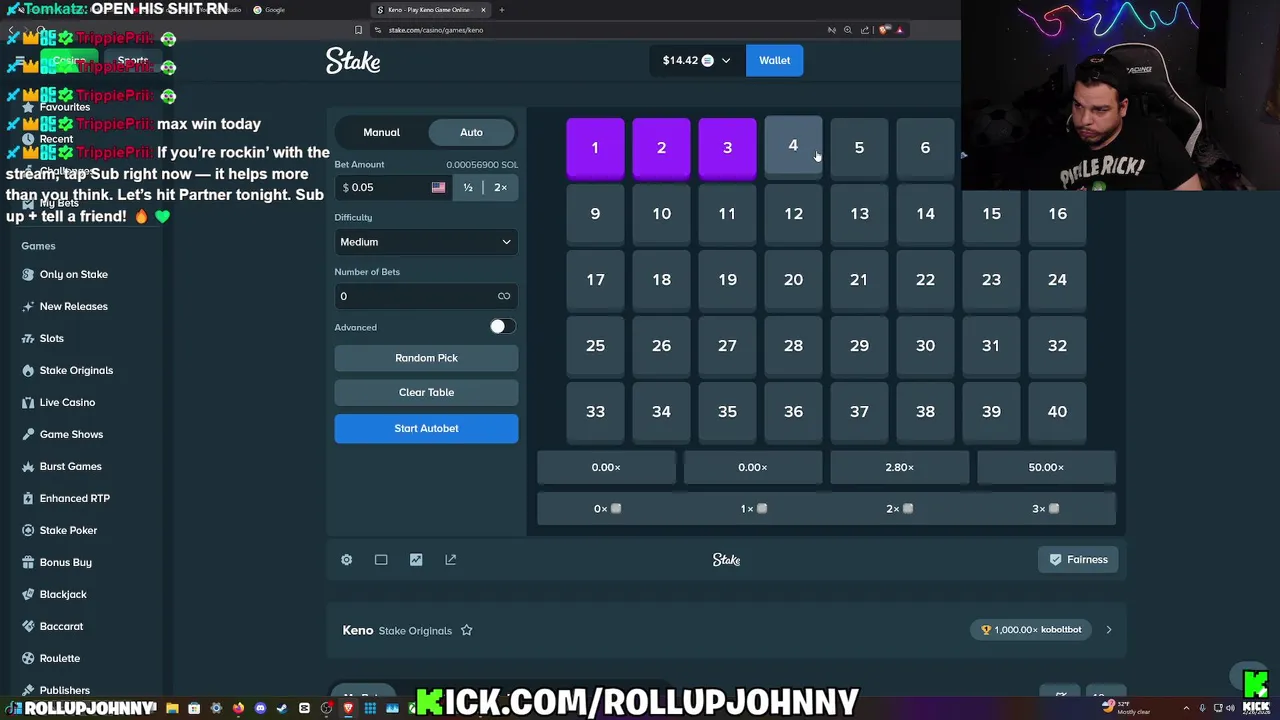The height and width of the screenshot is (720, 1280).
Task: Open live stats chart icon
Action: [x=416, y=560]
